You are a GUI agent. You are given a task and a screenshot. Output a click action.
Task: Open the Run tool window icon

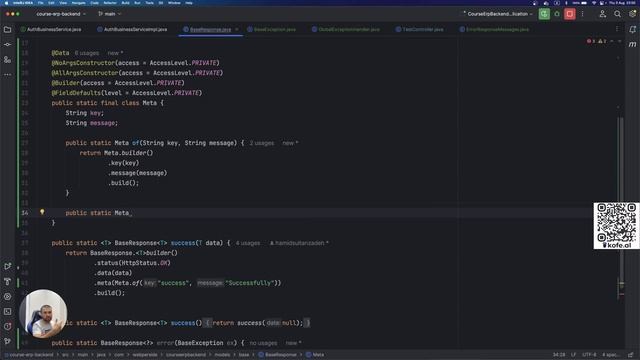7,266
